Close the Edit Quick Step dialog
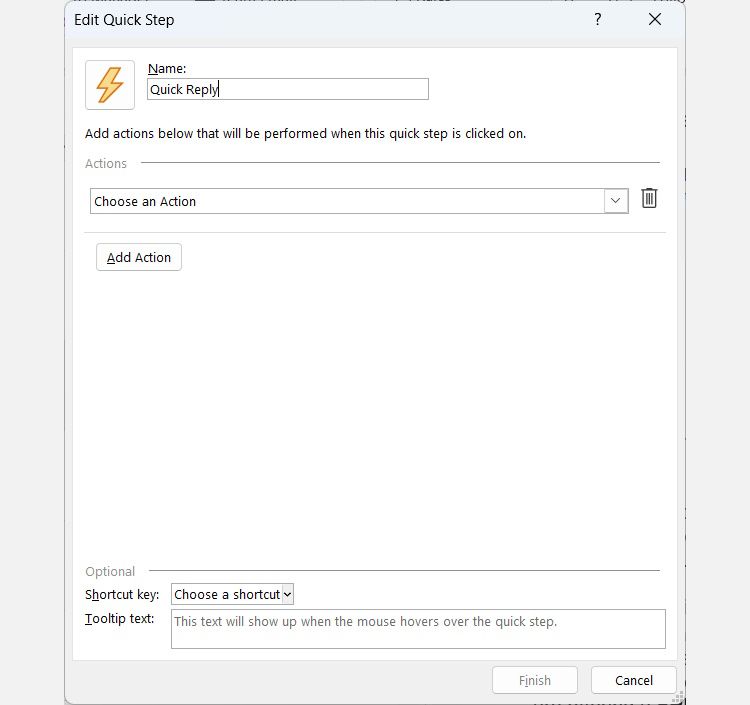750x705 pixels. 655,19
